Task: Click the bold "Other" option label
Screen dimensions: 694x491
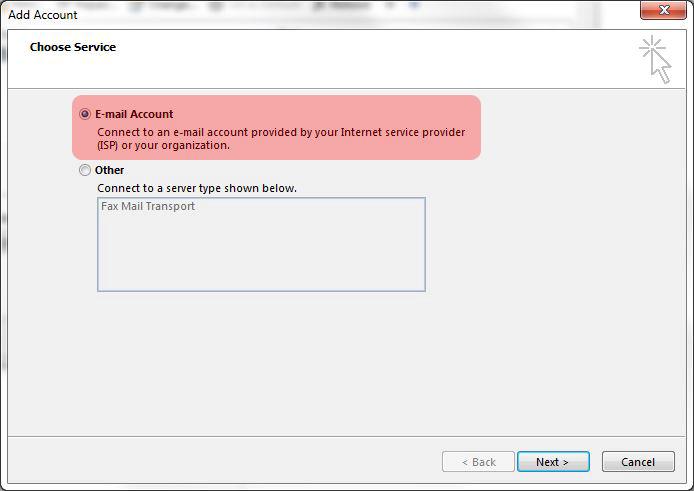Action: coord(109,170)
